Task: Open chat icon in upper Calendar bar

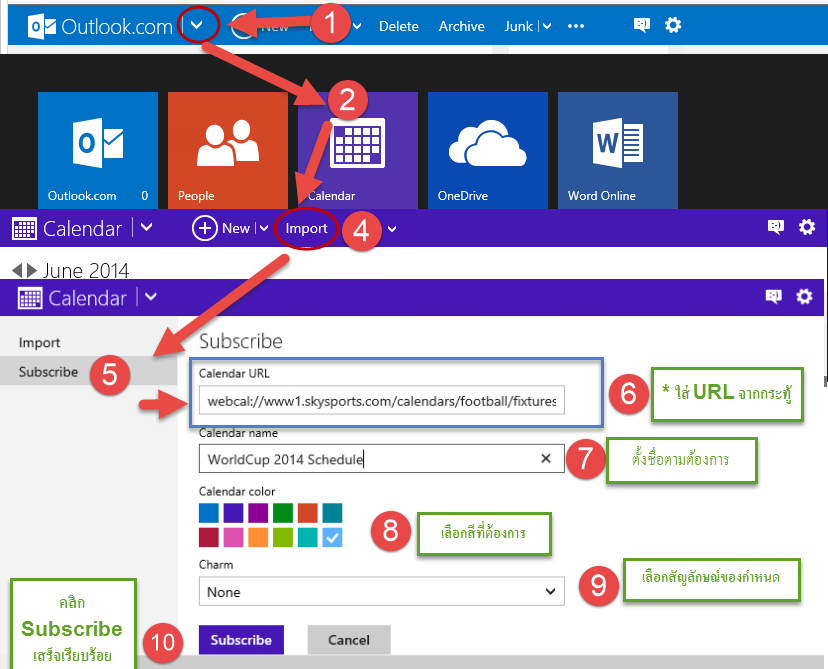Action: click(x=775, y=227)
